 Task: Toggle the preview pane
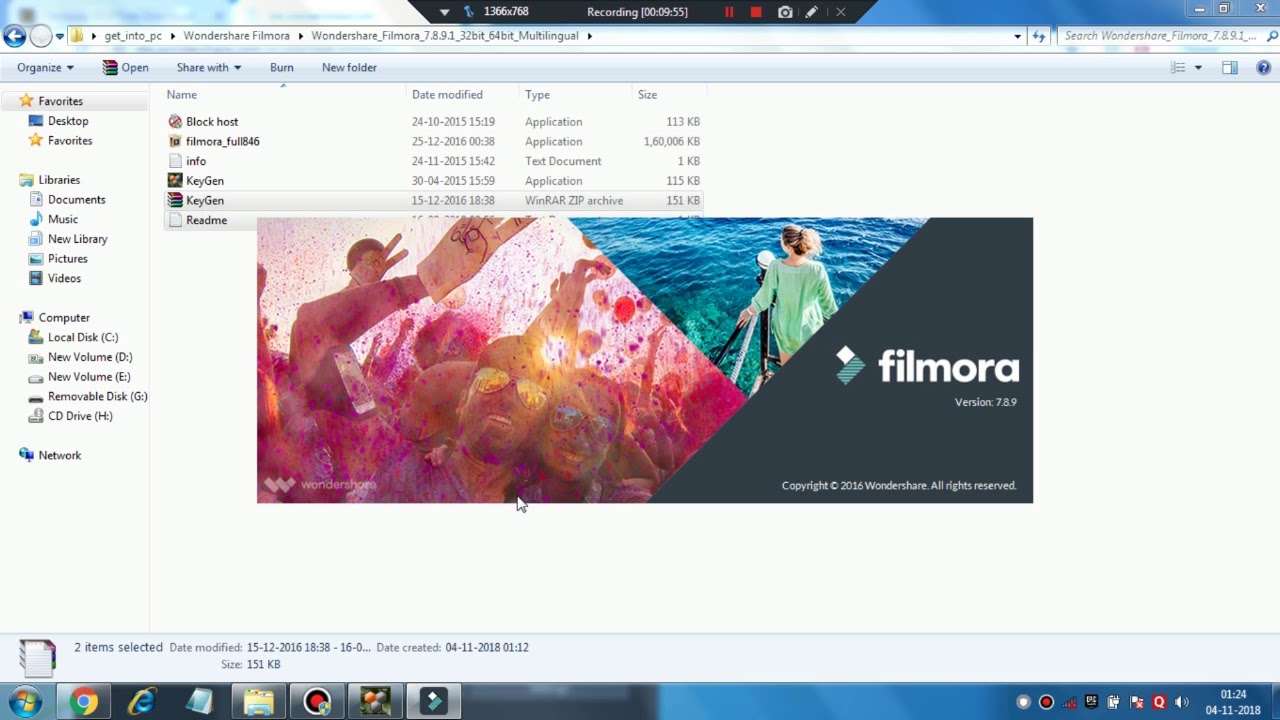tap(1230, 67)
